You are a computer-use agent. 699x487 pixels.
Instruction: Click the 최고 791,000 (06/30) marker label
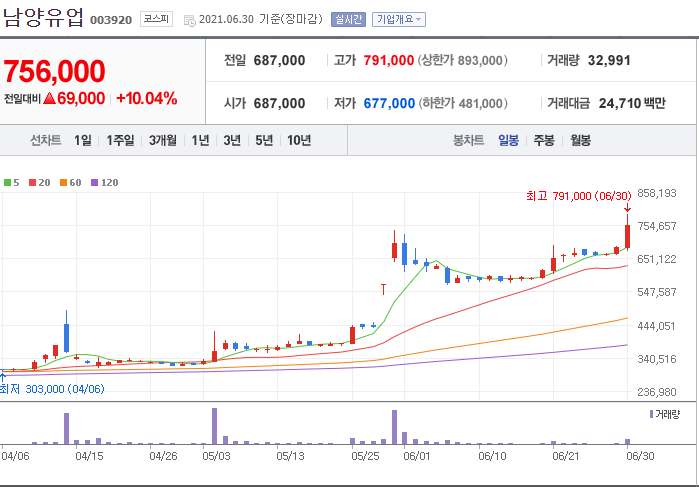click(x=579, y=196)
